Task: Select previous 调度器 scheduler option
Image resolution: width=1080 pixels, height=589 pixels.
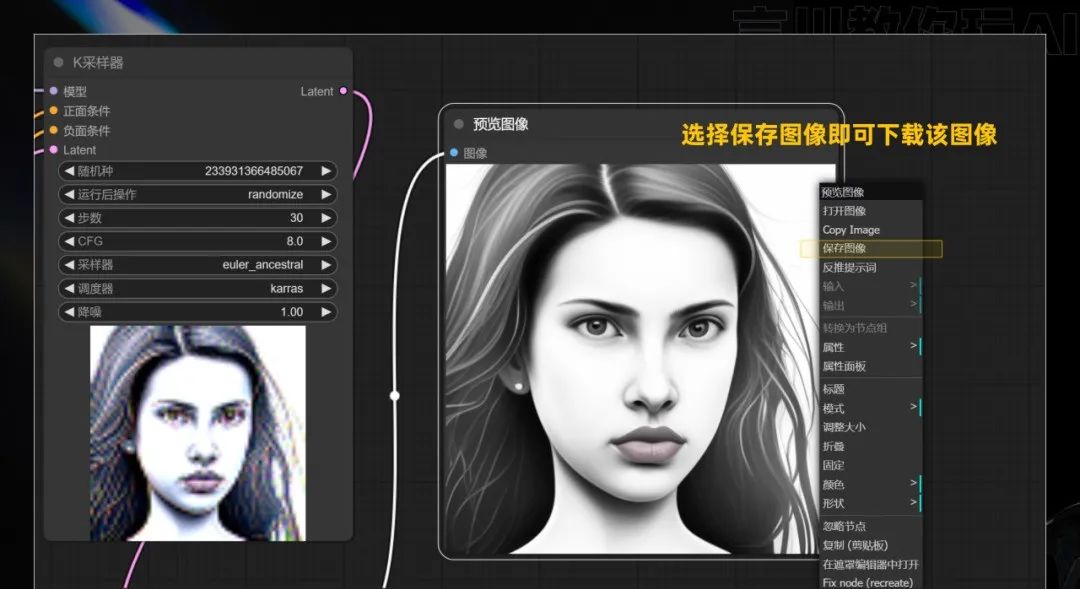Action: pos(69,288)
